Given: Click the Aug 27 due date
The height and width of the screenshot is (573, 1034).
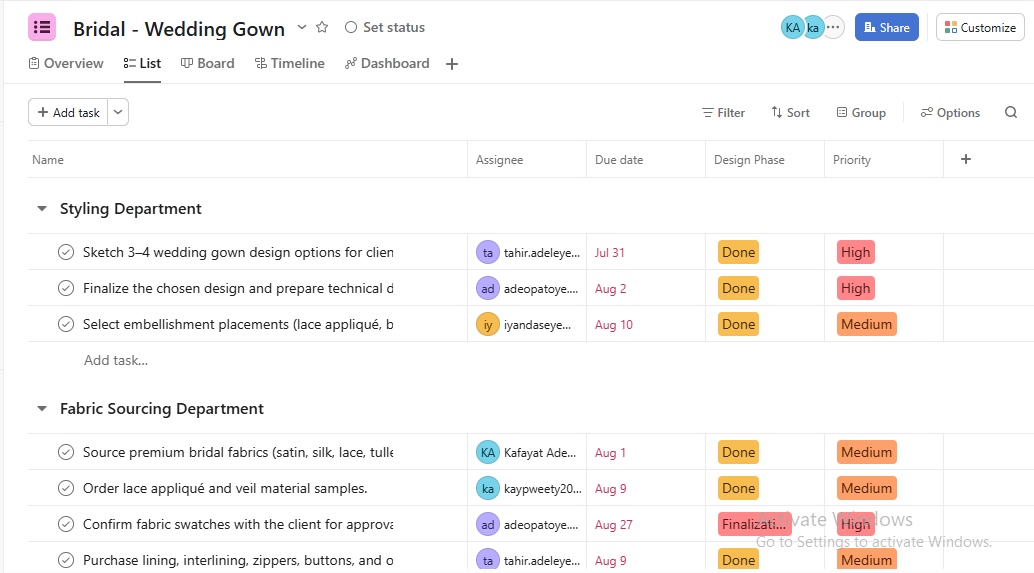Looking at the screenshot, I should (613, 524).
